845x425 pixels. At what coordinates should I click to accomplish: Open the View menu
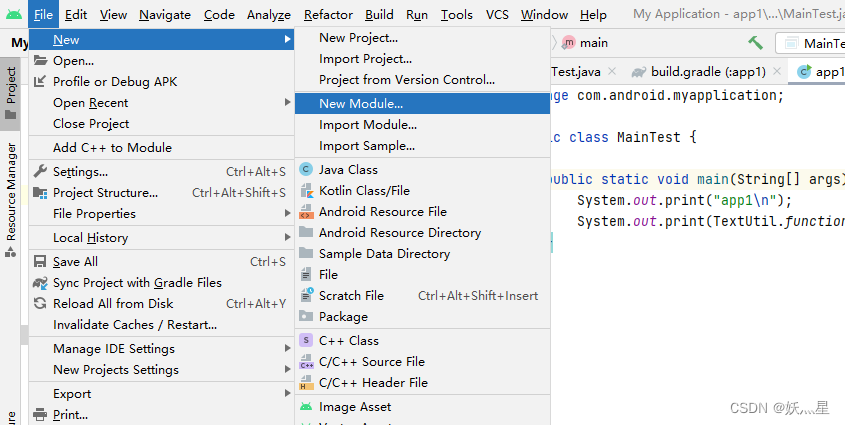tap(113, 15)
